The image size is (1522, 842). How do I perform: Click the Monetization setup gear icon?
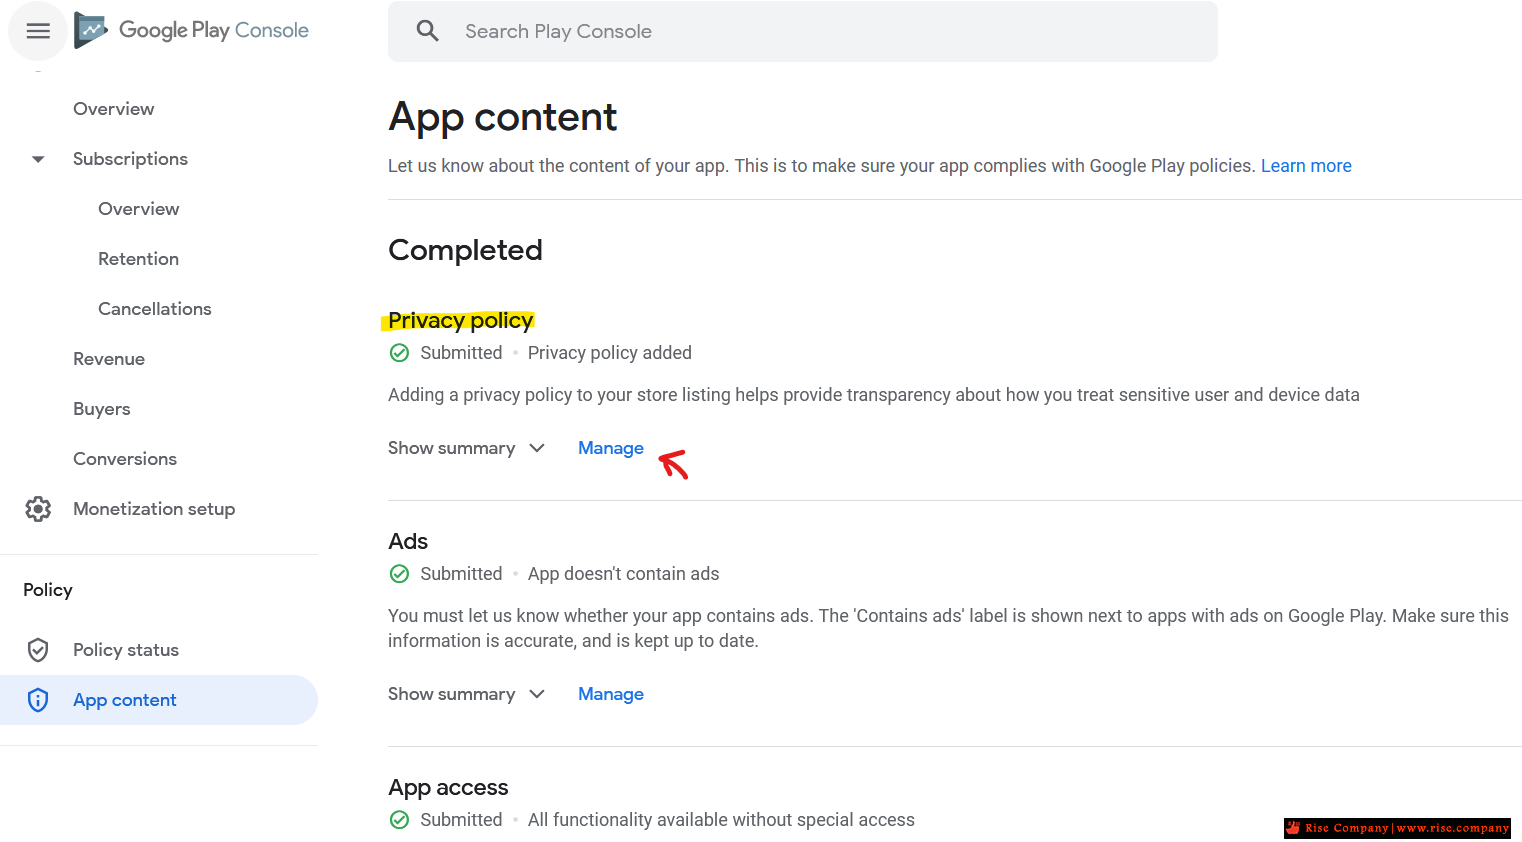tap(38, 509)
